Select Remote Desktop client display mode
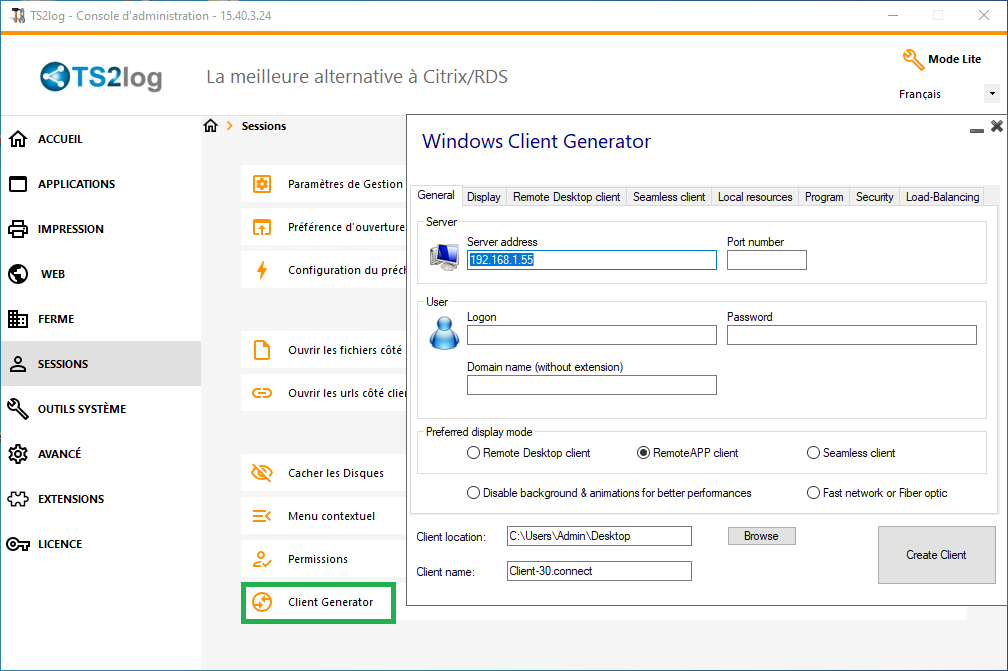 [x=473, y=453]
